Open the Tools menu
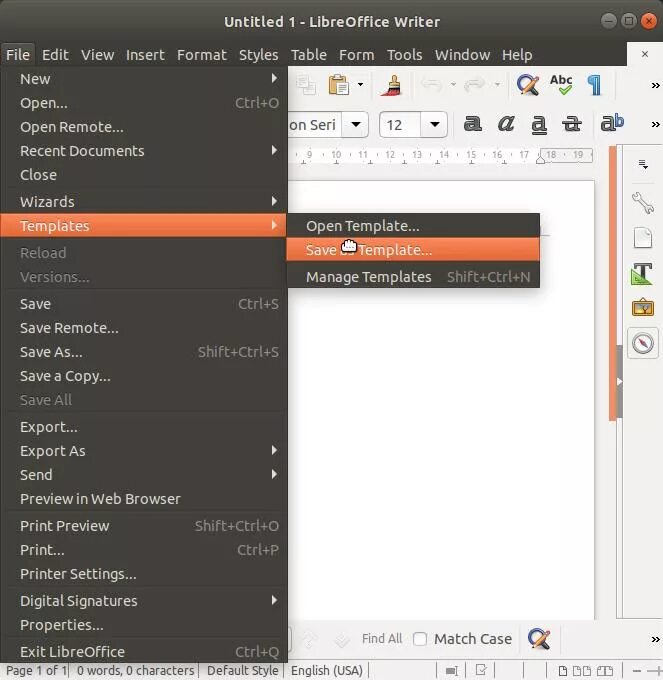Viewport: 663px width, 680px height. point(405,55)
